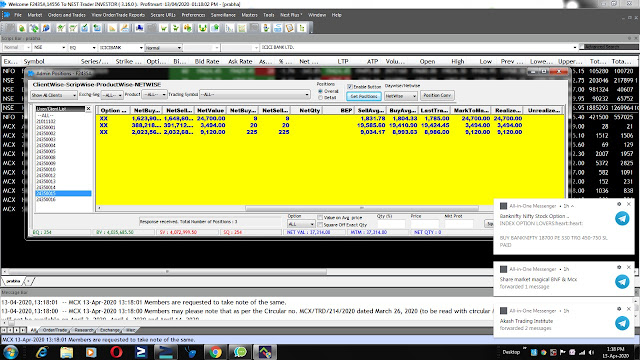Click SellAvg value 19,585.60
The width and height of the screenshot is (640, 360).
[x=371, y=125]
